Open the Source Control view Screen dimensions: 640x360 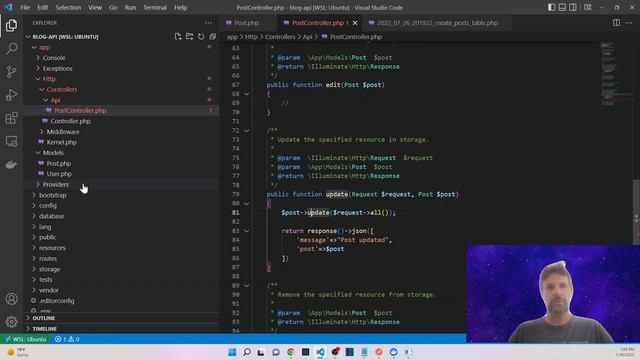pyautogui.click(x=11, y=72)
